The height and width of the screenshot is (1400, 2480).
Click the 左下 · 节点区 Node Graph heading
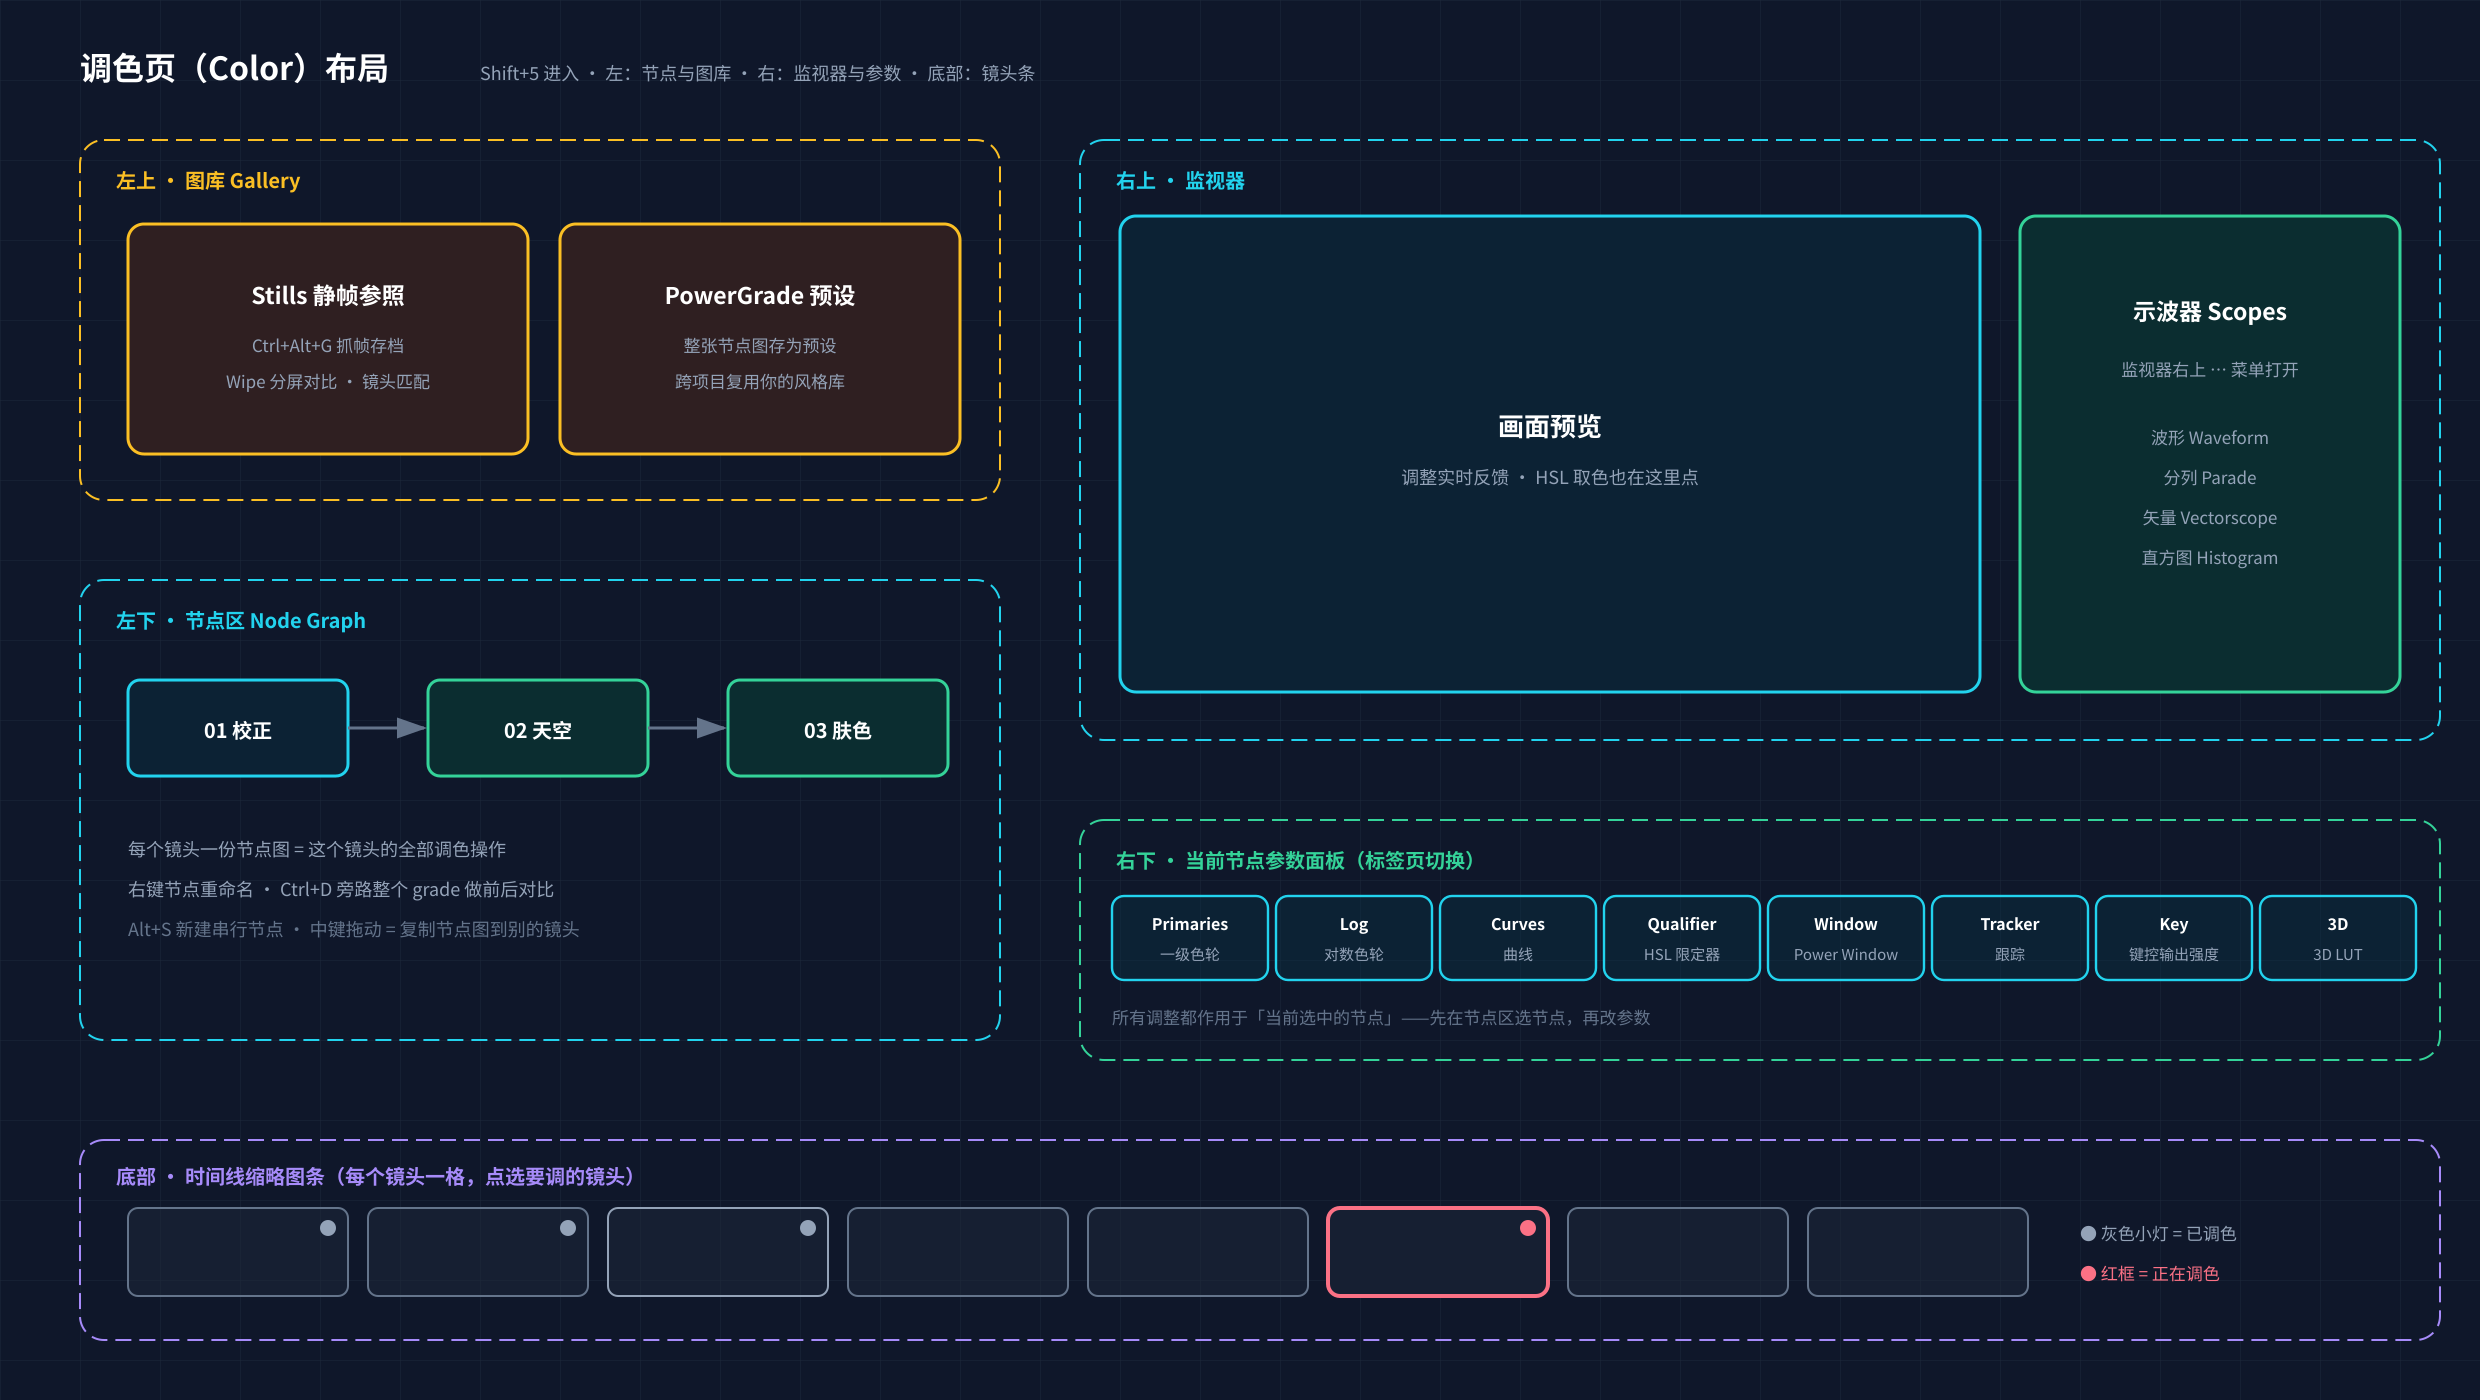click(241, 621)
